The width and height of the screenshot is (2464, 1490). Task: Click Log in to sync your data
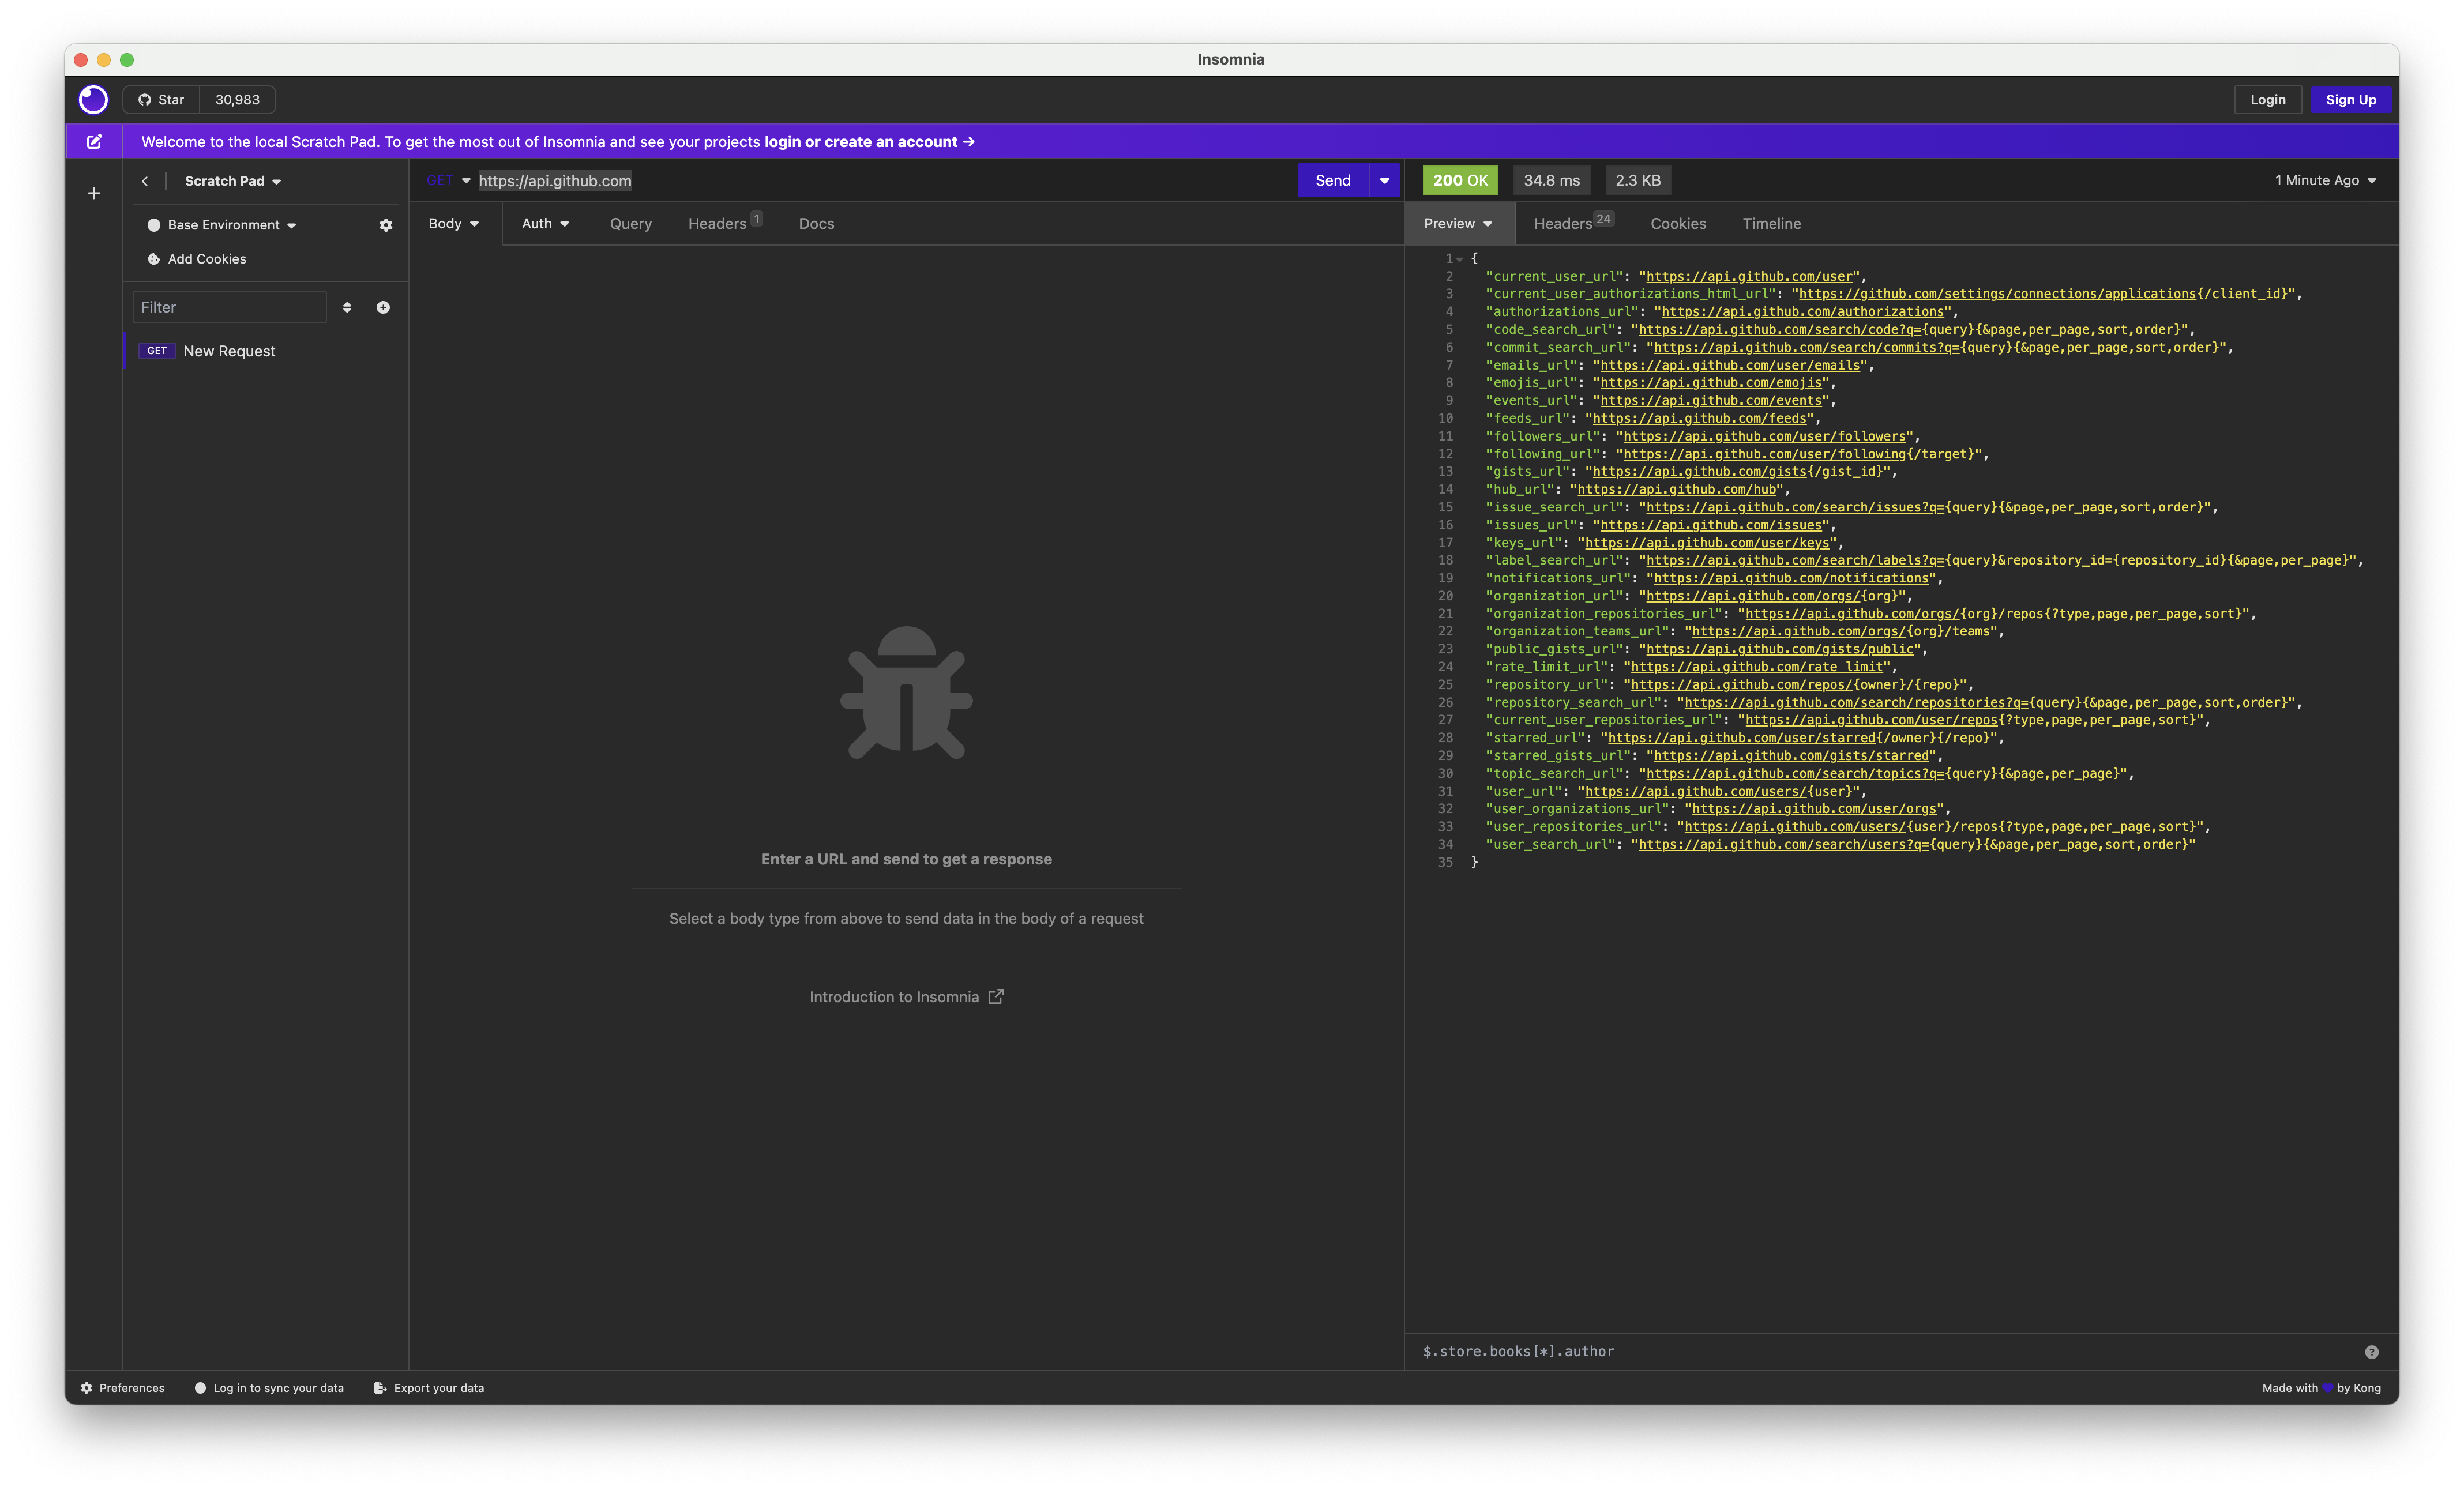(269, 1388)
